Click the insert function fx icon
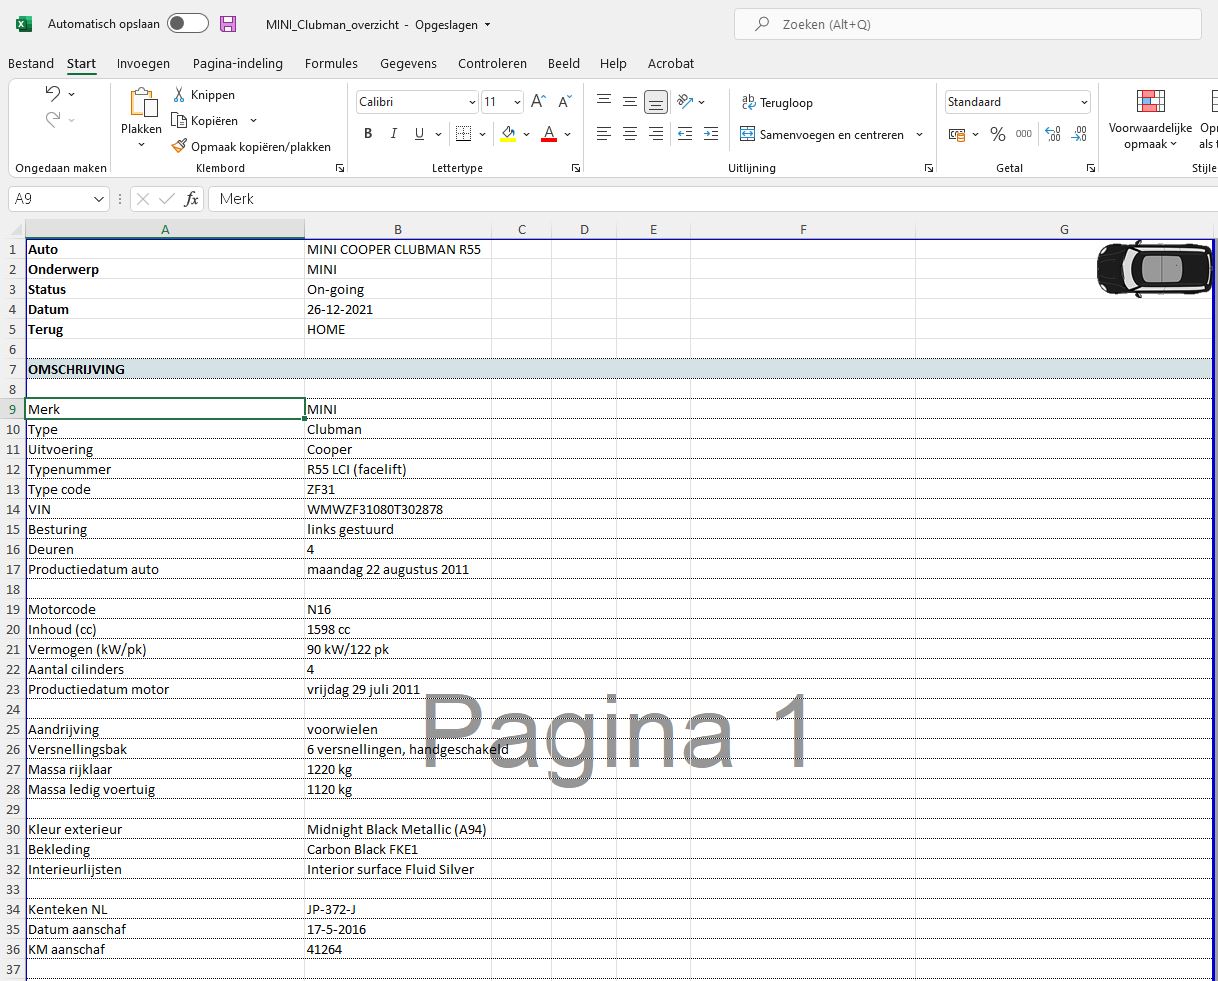This screenshot has height=981, width=1218. coord(192,199)
